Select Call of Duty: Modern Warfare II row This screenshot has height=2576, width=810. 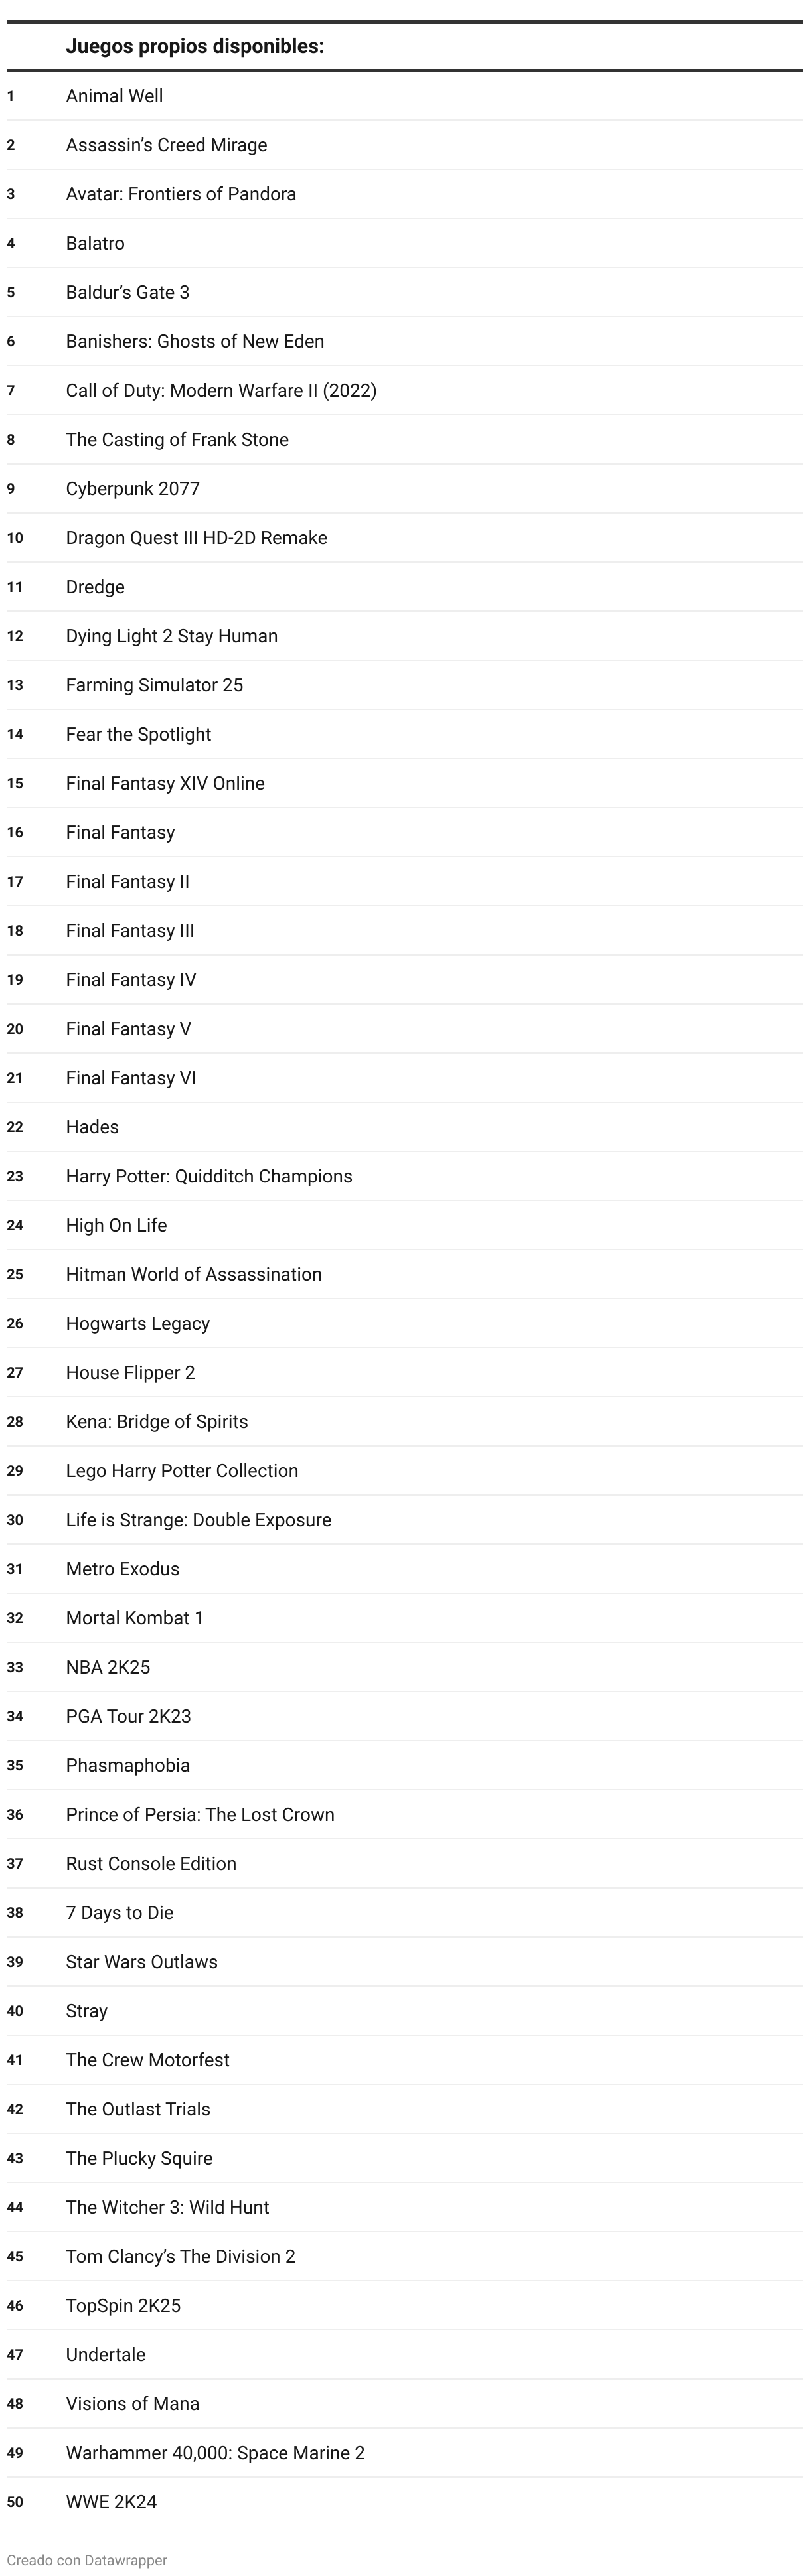pyautogui.click(x=405, y=390)
